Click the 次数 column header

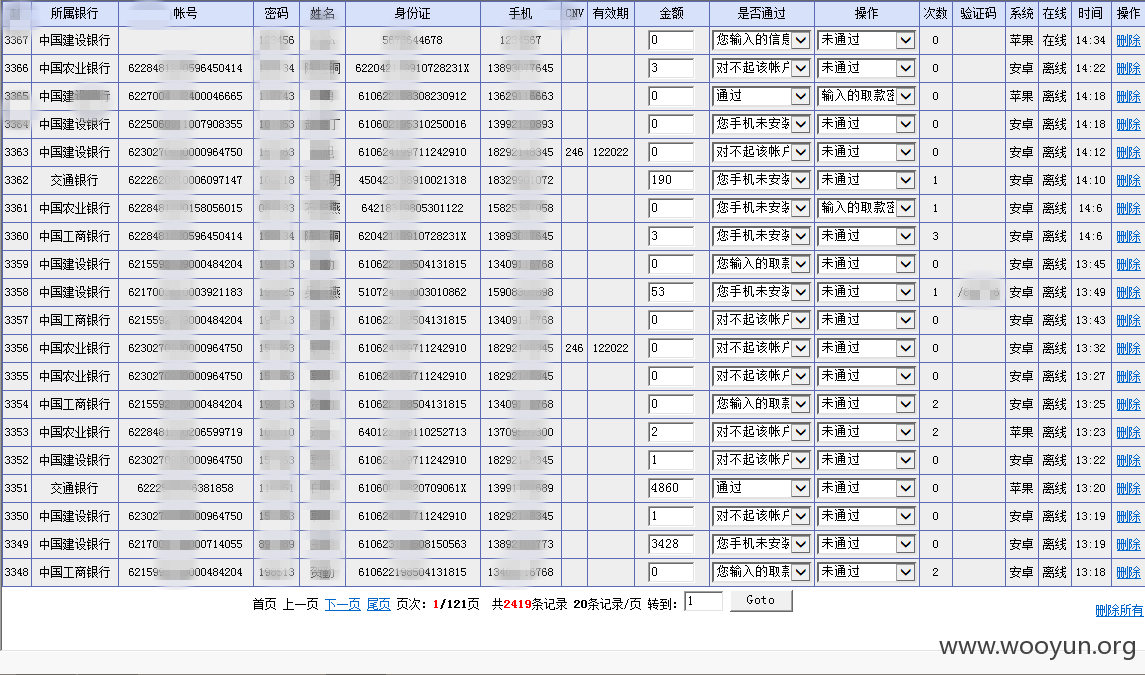point(935,13)
